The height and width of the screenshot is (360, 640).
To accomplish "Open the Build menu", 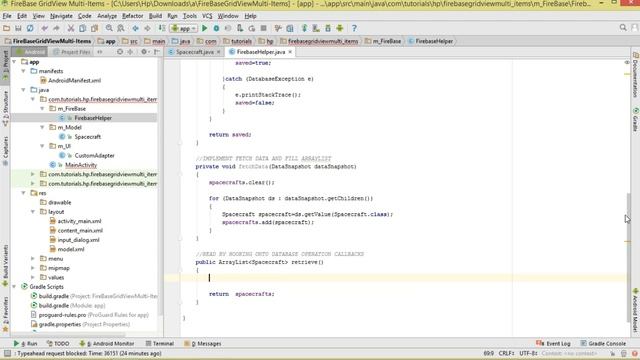I will 155,16.
